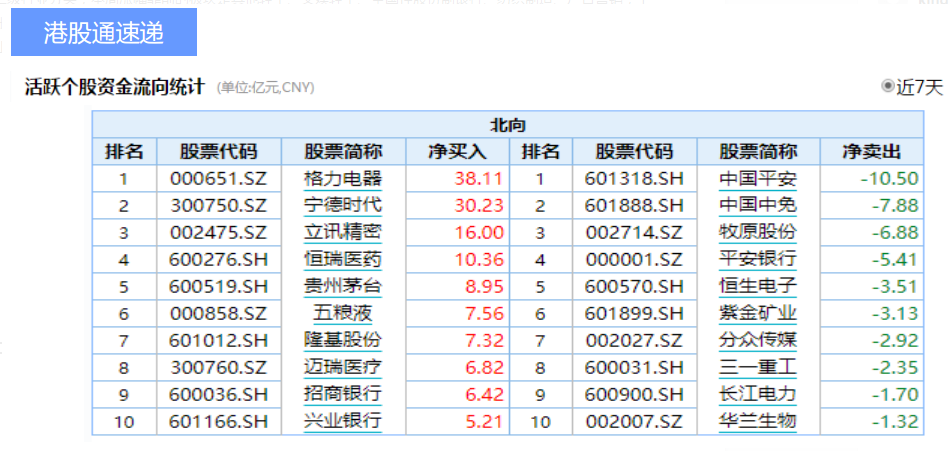Click the 宁德时代 stock name
This screenshot has width=949, height=451.
coord(343,206)
